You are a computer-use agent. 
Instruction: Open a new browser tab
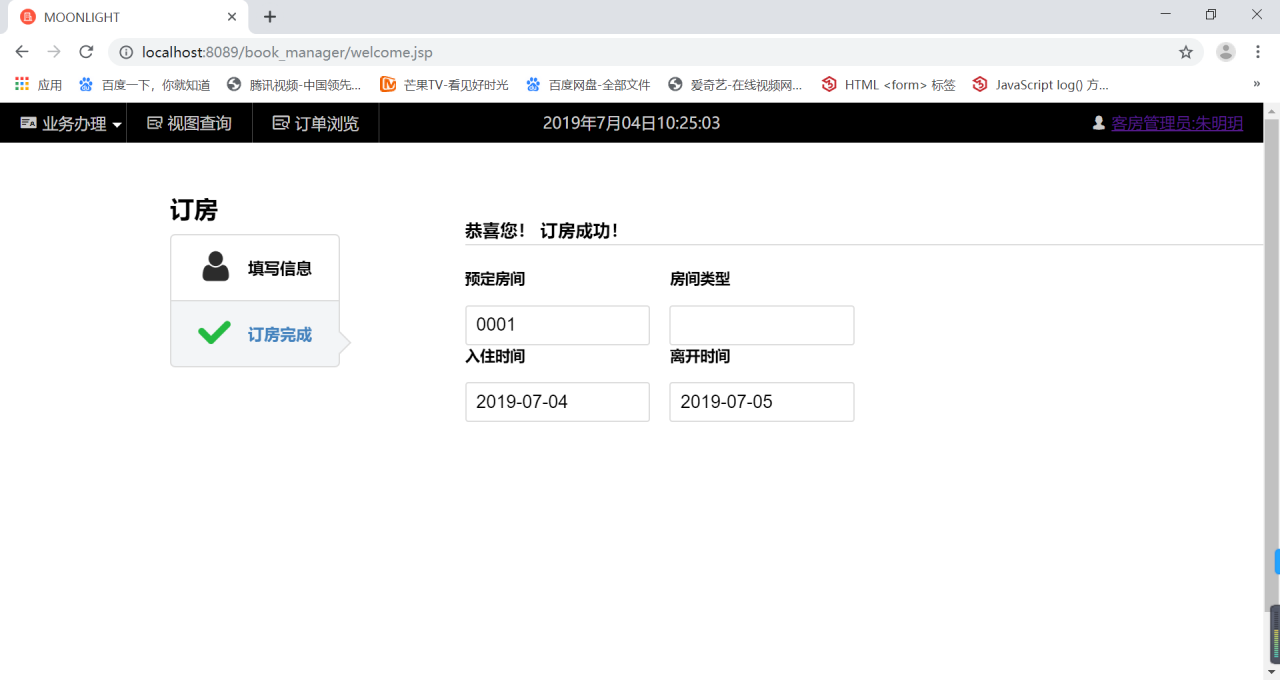click(270, 17)
